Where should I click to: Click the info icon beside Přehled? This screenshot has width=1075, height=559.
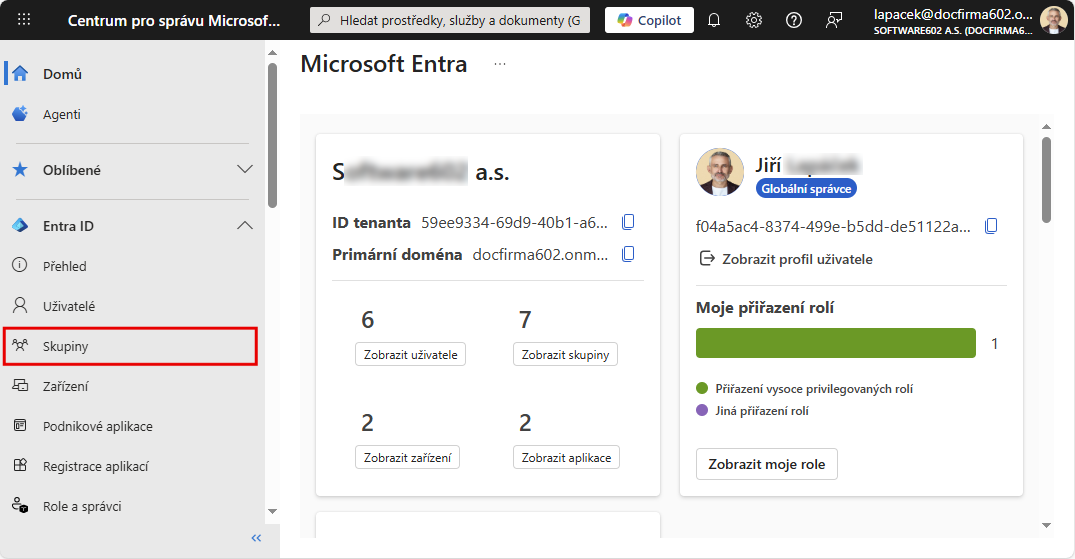(20, 265)
